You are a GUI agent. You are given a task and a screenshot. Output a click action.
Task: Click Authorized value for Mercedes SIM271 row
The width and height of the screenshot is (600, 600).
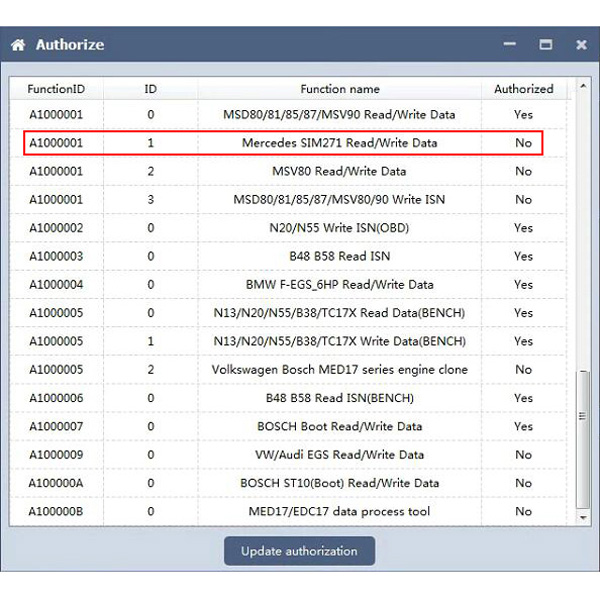tap(523, 143)
